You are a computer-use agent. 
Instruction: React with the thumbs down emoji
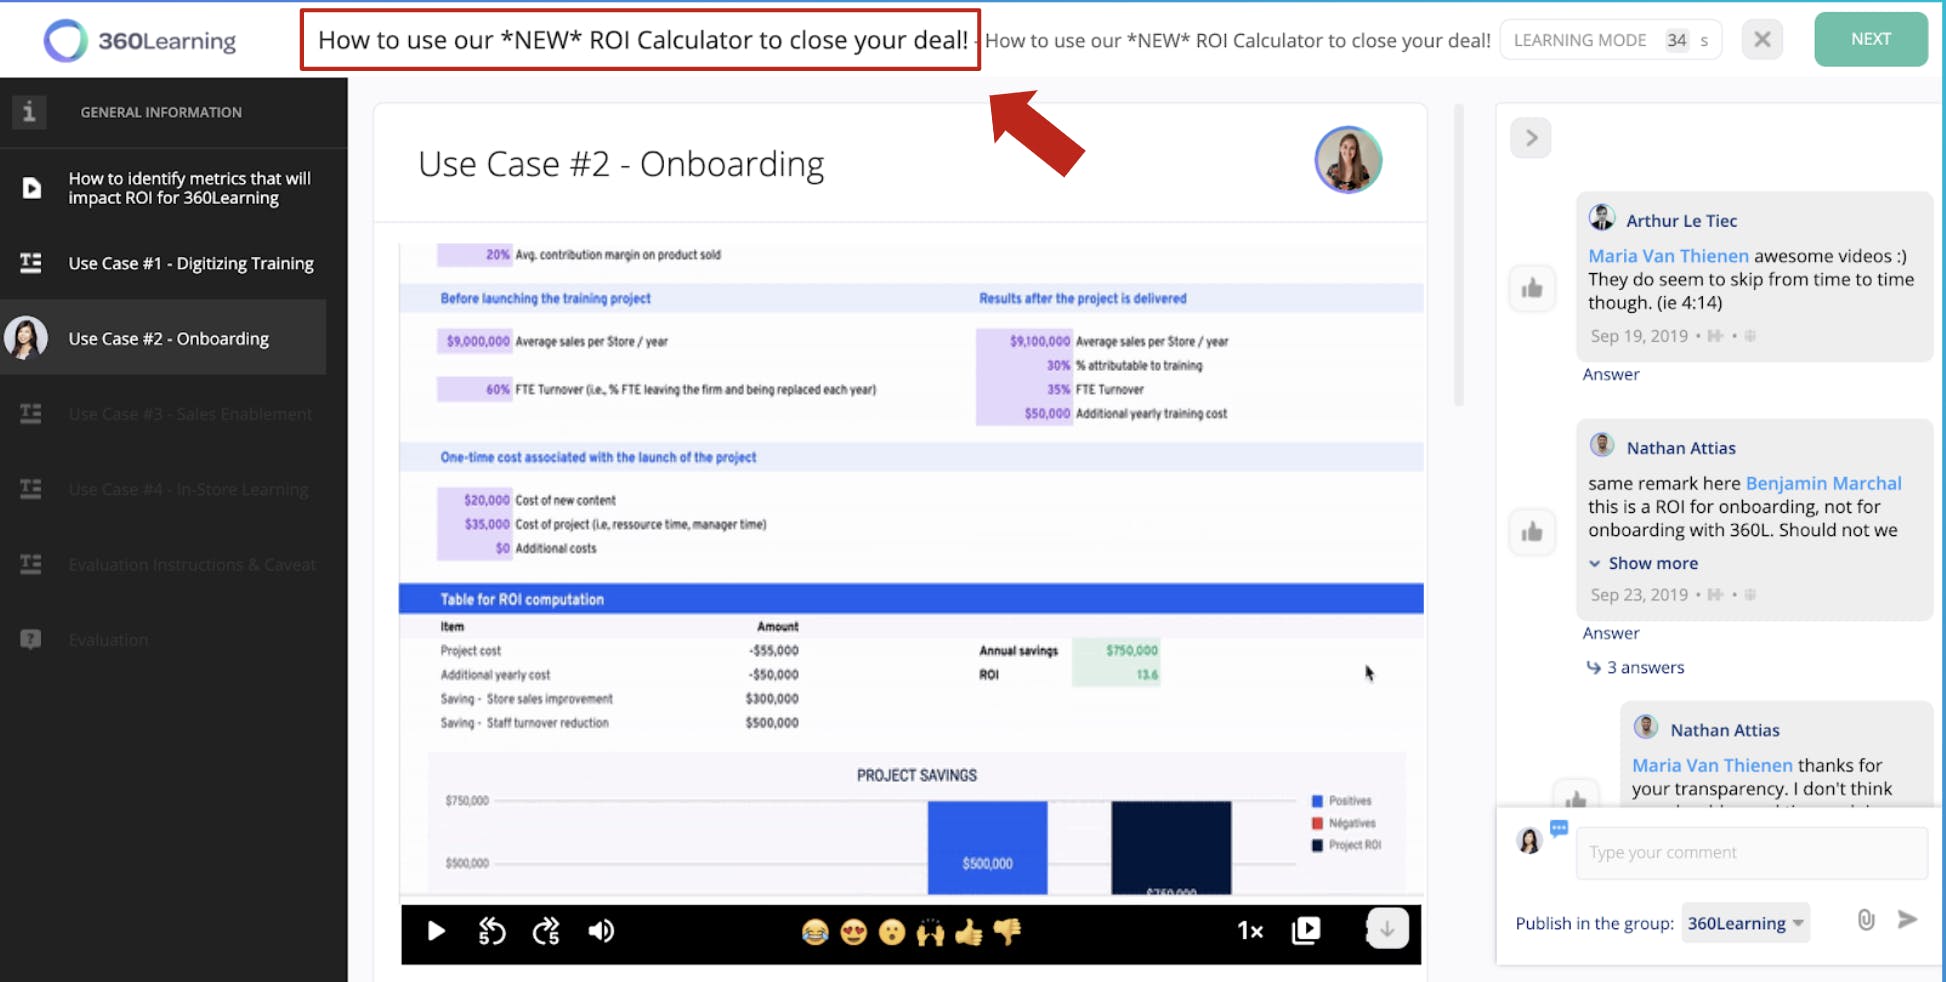(x=1007, y=932)
